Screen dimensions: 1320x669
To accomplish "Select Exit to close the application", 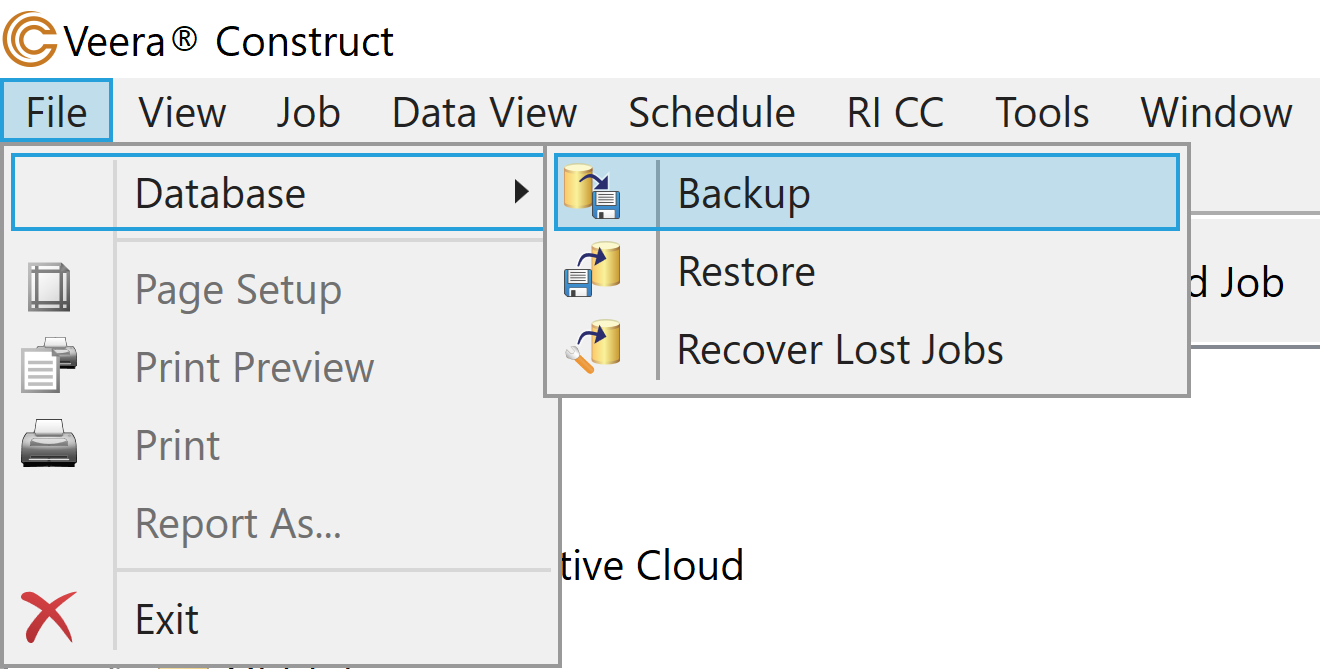I will [167, 617].
